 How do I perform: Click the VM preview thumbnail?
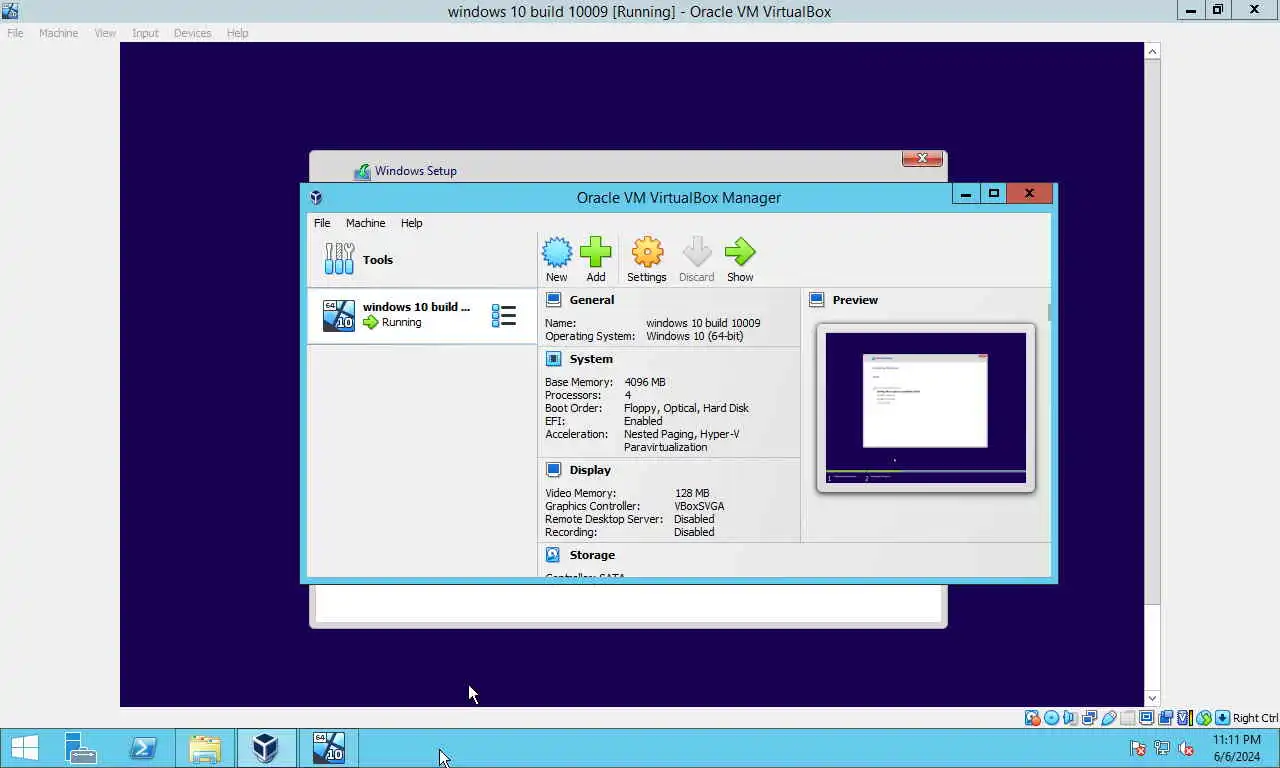(925, 407)
